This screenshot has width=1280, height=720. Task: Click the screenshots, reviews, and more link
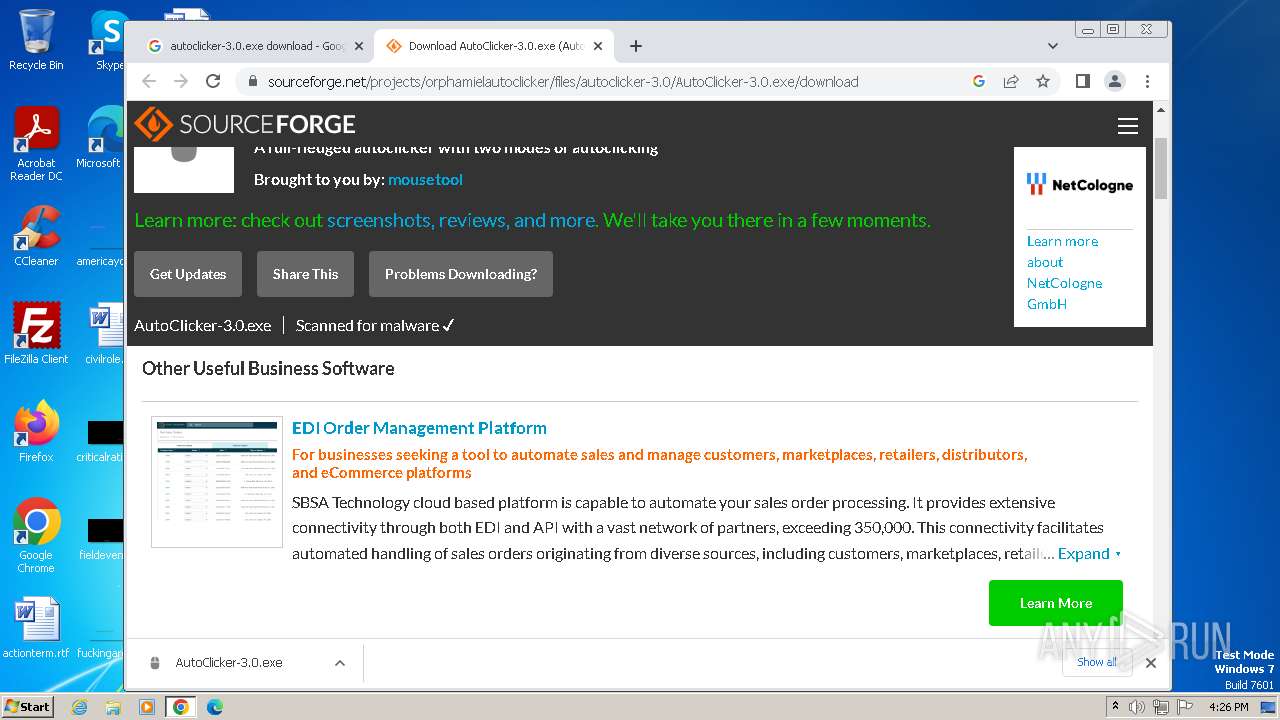point(462,220)
